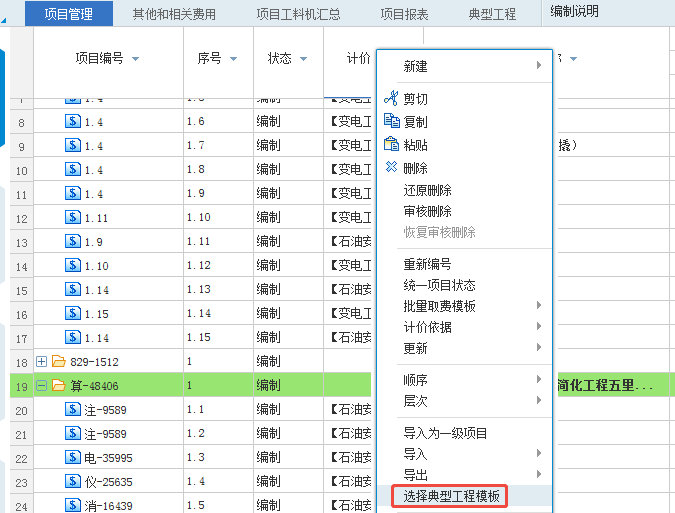Click folder icon of row 算-48406
The image size is (675, 513).
point(59,385)
